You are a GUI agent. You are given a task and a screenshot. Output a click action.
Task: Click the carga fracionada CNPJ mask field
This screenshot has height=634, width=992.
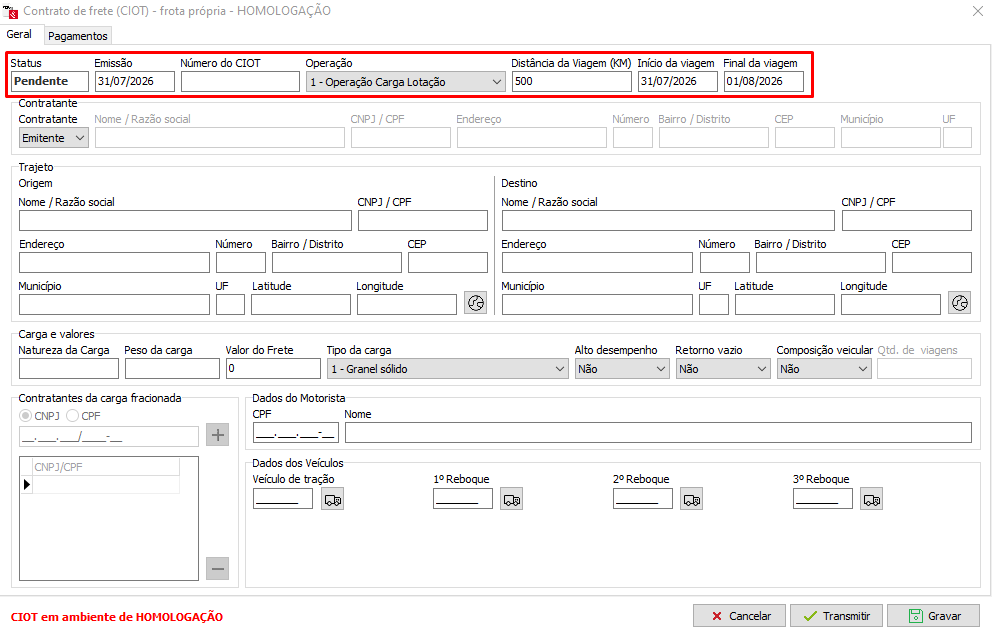pyautogui.click(x=109, y=436)
